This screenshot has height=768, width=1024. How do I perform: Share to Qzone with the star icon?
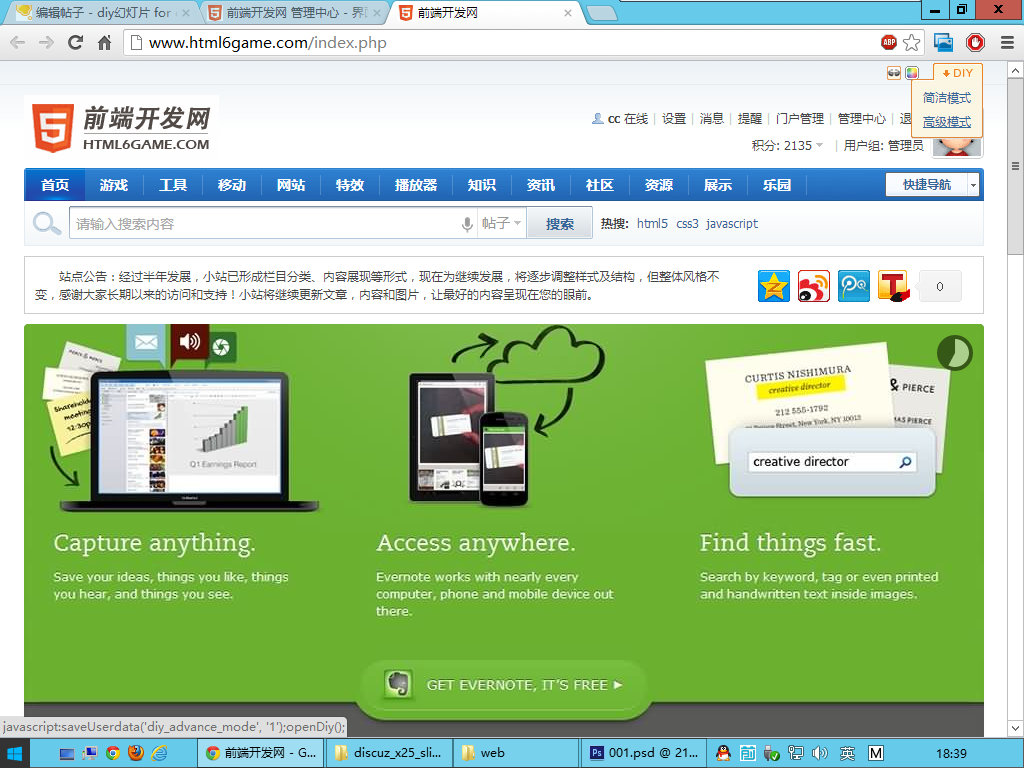point(774,286)
